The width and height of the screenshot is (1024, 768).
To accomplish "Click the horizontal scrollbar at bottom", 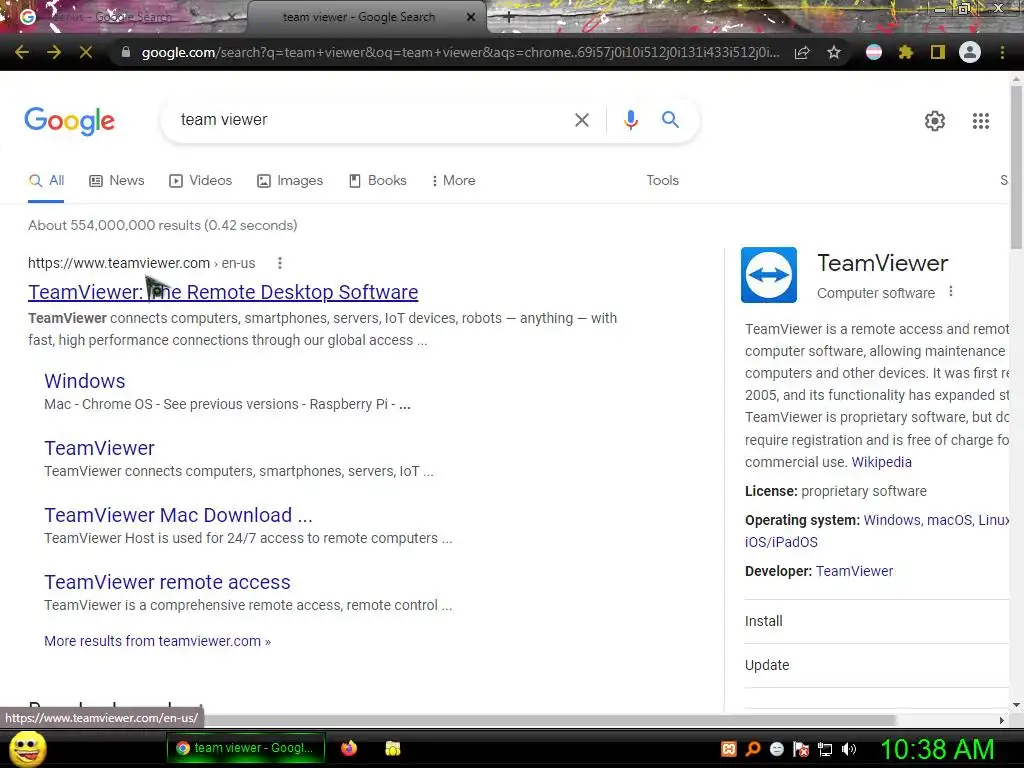I will pos(451,720).
